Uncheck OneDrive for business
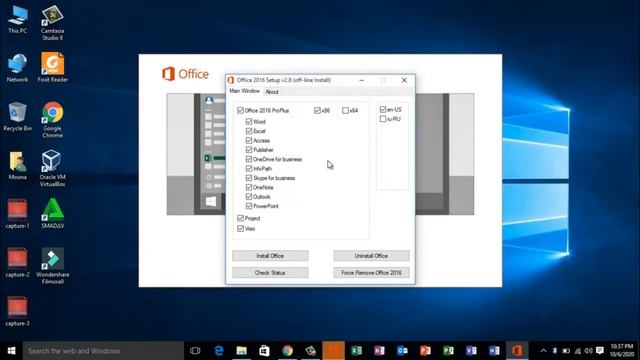The image size is (640, 360). (249, 159)
